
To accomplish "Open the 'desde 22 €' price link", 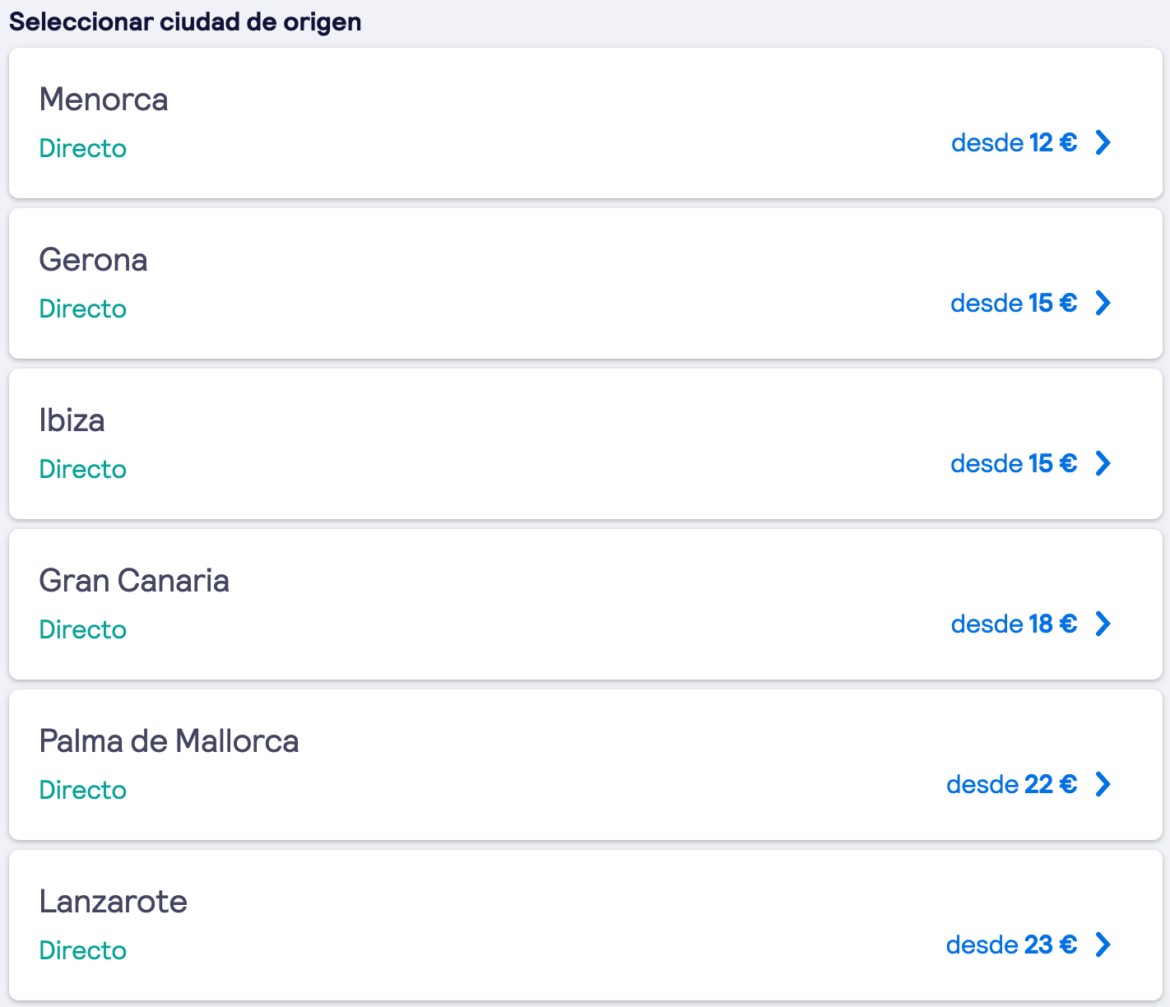I will [x=1011, y=784].
